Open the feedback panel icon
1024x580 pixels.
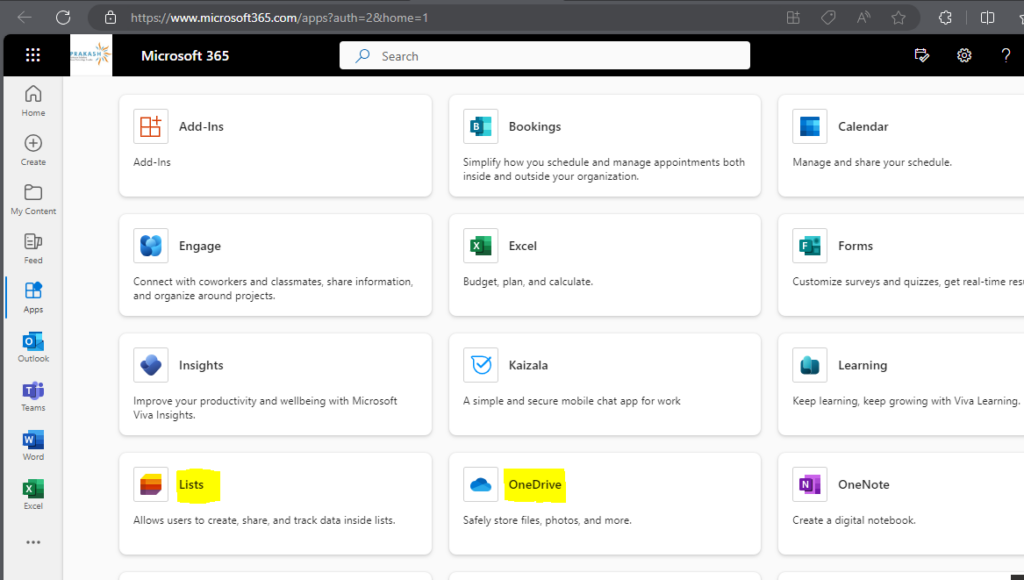pos(921,55)
